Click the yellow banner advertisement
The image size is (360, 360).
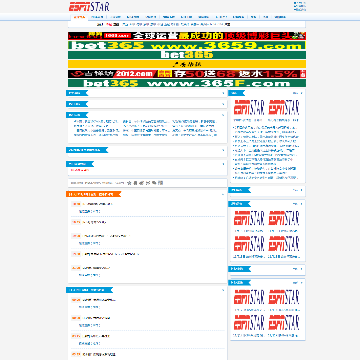187,64
